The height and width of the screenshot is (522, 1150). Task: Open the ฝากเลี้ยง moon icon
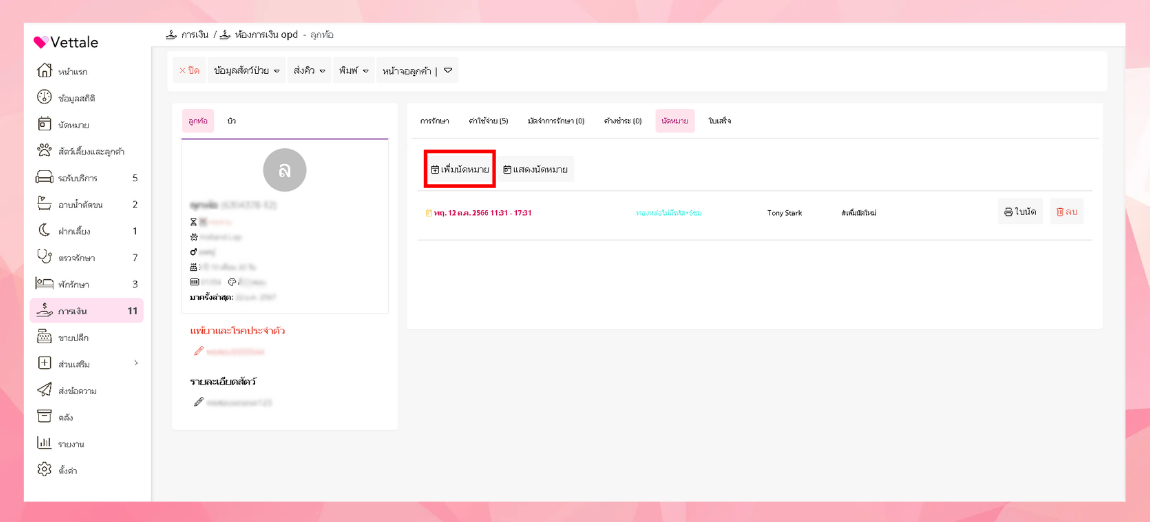[x=44, y=230]
